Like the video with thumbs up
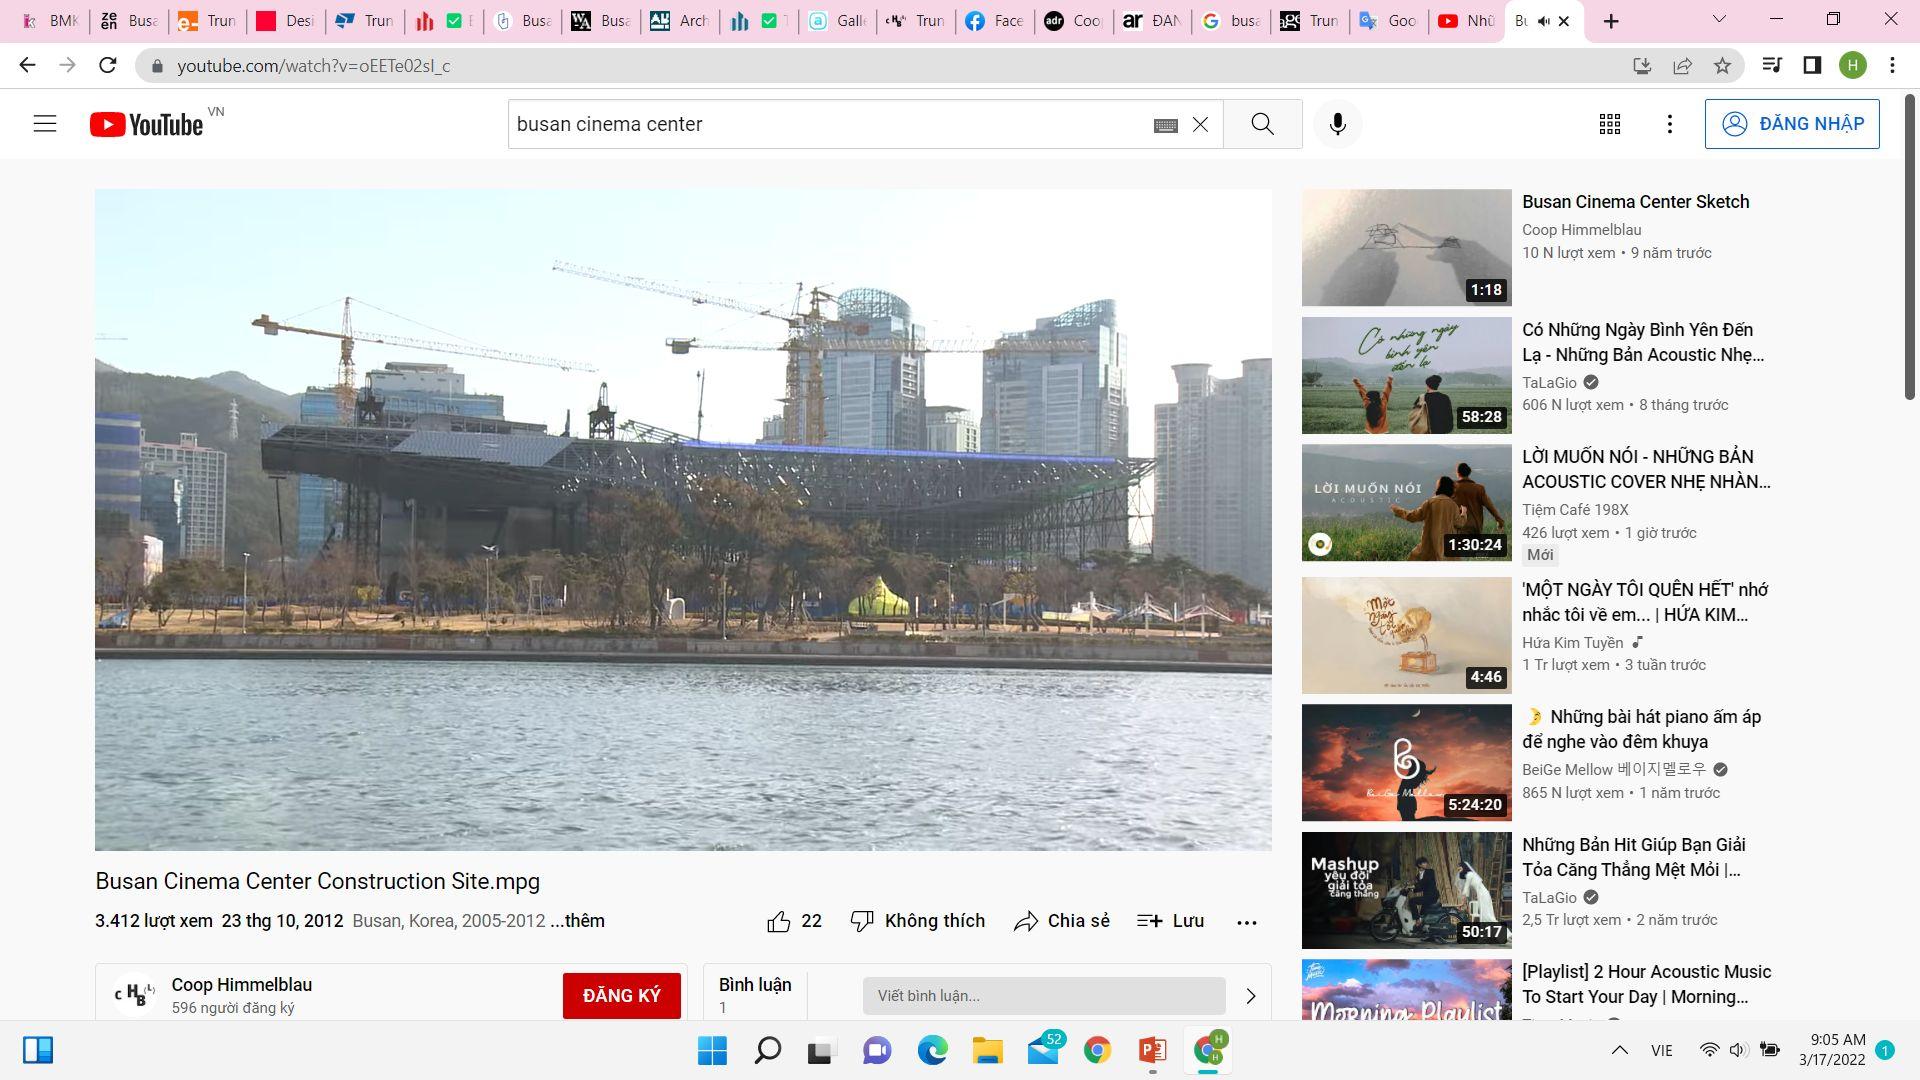The width and height of the screenshot is (1920, 1080). tap(779, 921)
